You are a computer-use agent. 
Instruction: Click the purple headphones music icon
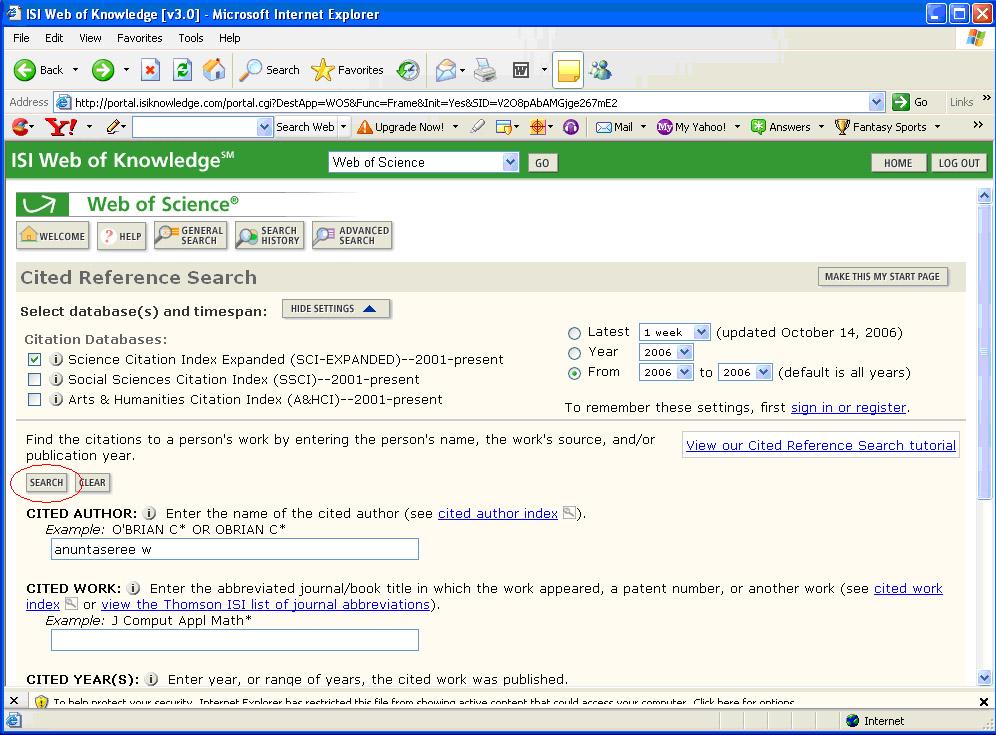pos(571,127)
